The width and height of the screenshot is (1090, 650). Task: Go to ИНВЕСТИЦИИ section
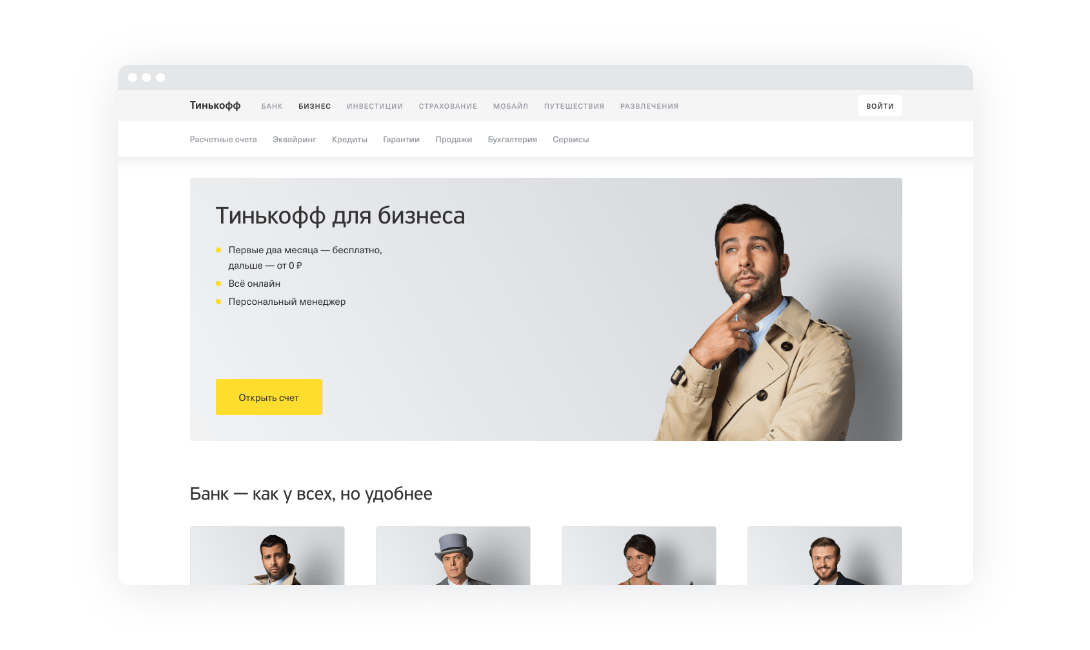pyautogui.click(x=375, y=106)
